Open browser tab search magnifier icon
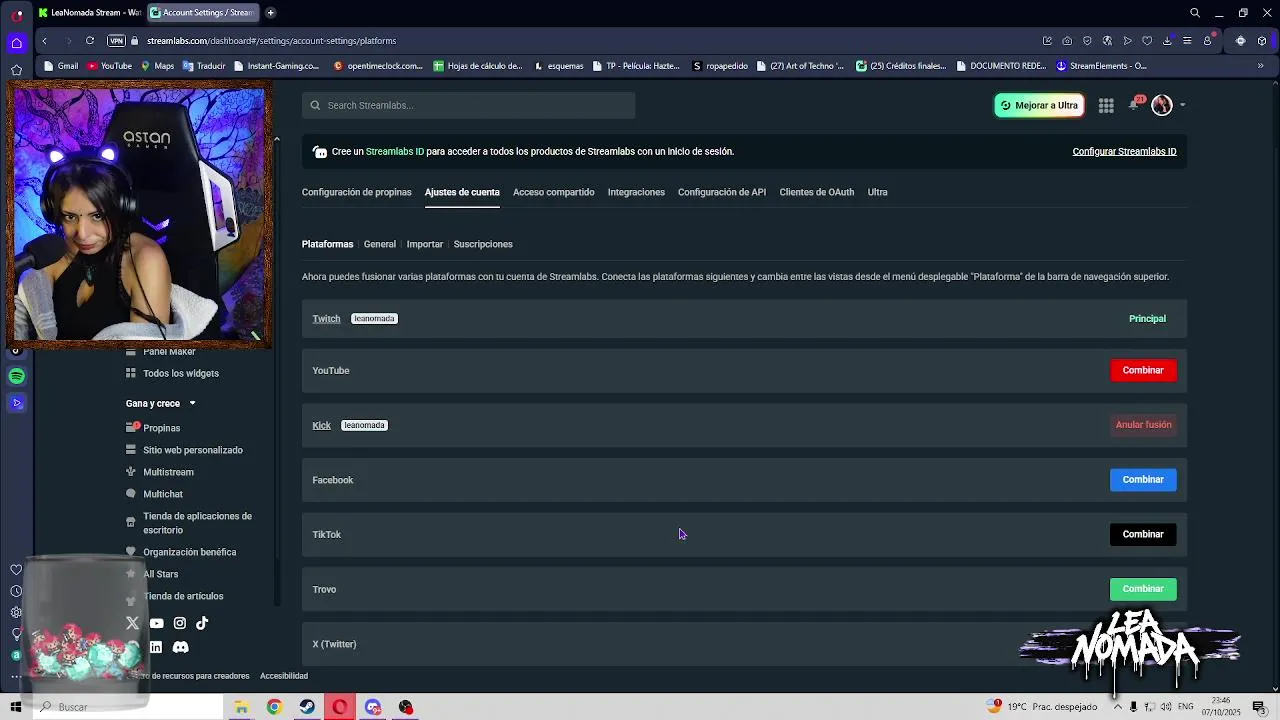The image size is (1280, 720). coord(1195,13)
